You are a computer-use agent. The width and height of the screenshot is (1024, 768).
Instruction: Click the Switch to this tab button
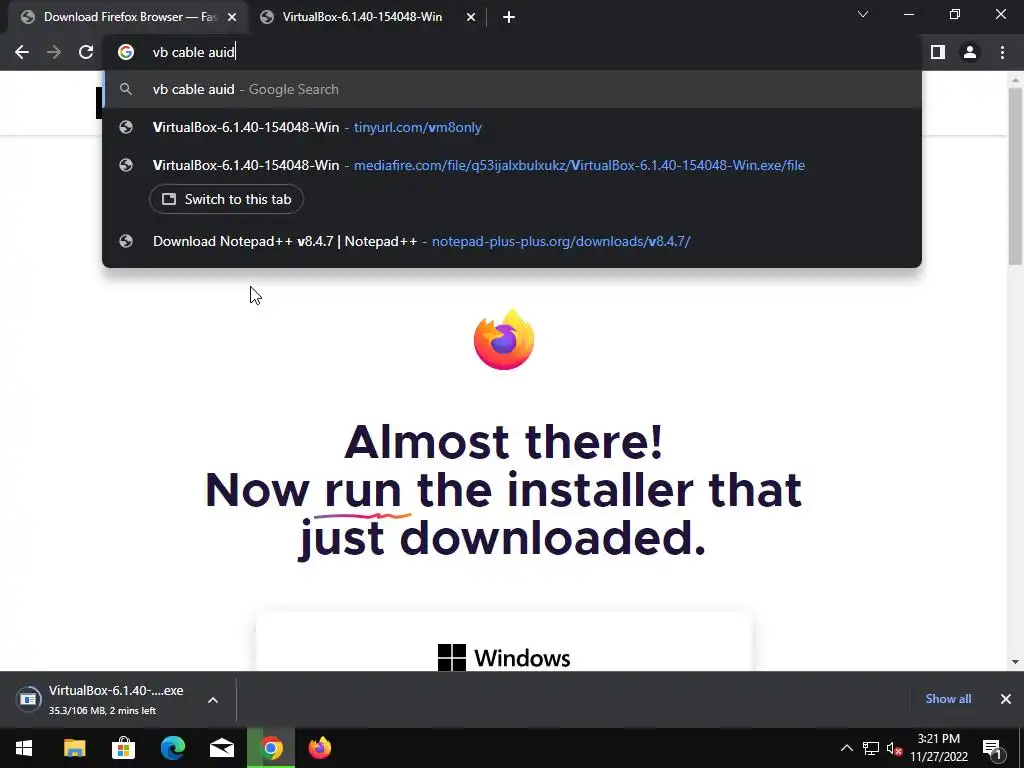(227, 199)
